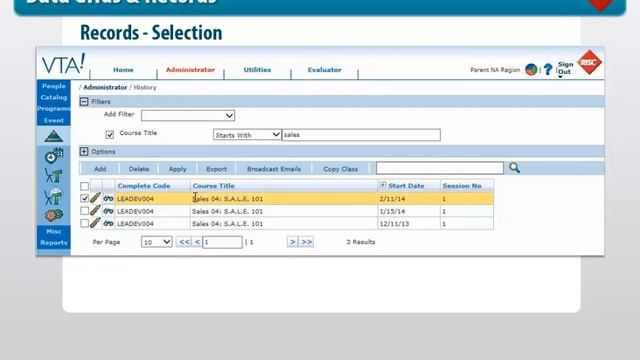Click the Administrator breadcrumb link
The width and height of the screenshot is (640, 360).
105,87
